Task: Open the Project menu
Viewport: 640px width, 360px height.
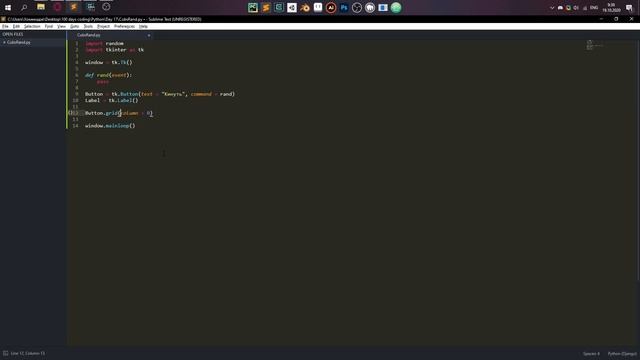Action: click(103, 26)
